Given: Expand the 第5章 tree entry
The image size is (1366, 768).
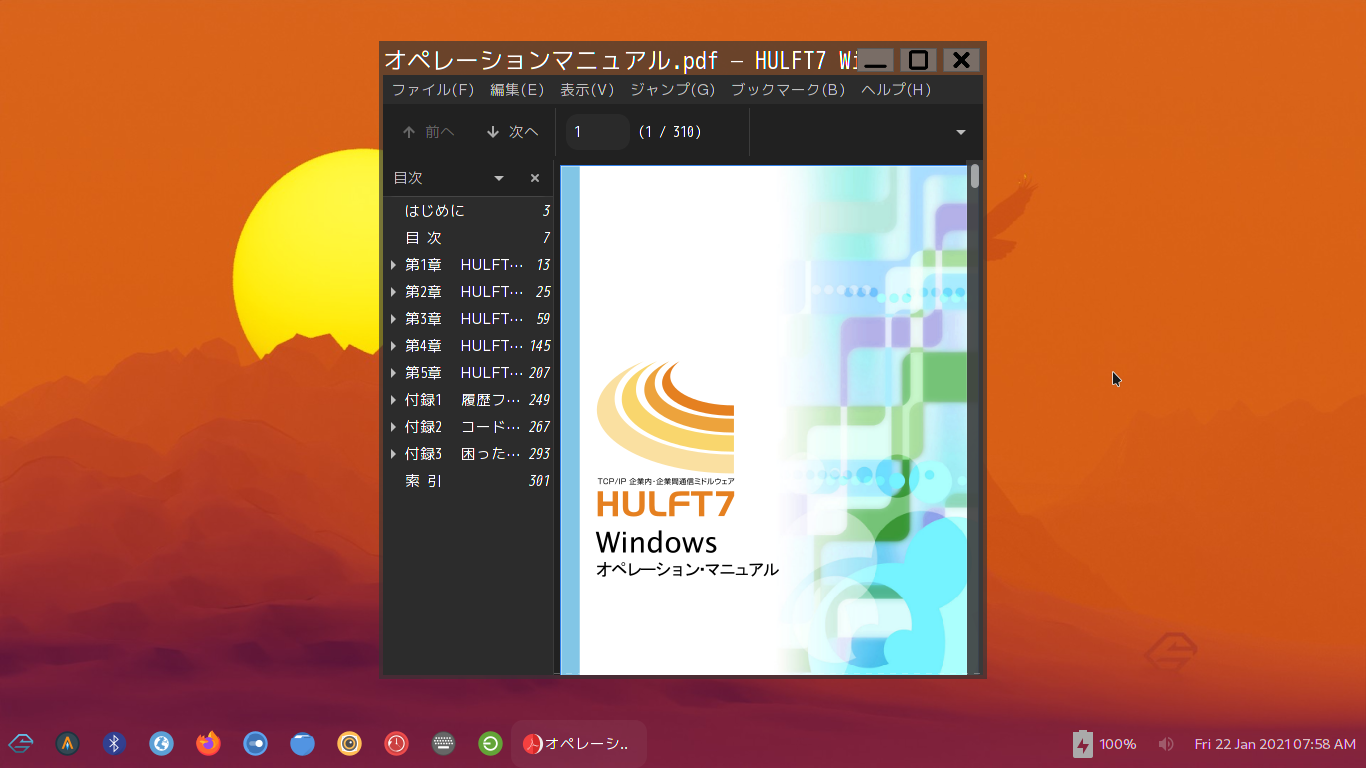Looking at the screenshot, I should 394,373.
